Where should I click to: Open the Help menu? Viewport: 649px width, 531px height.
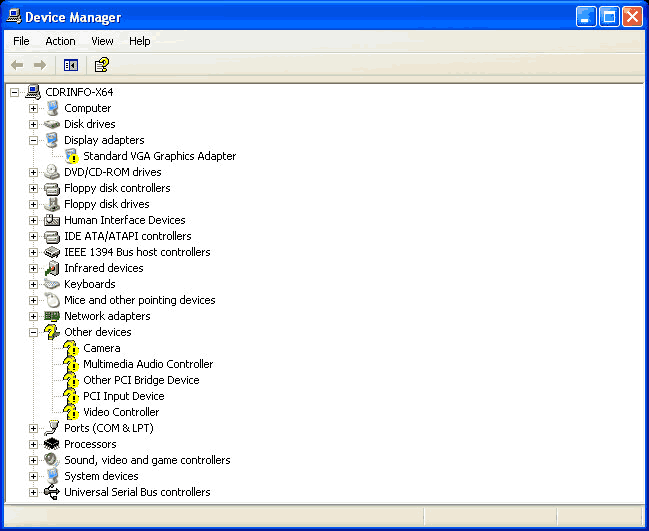coord(139,41)
